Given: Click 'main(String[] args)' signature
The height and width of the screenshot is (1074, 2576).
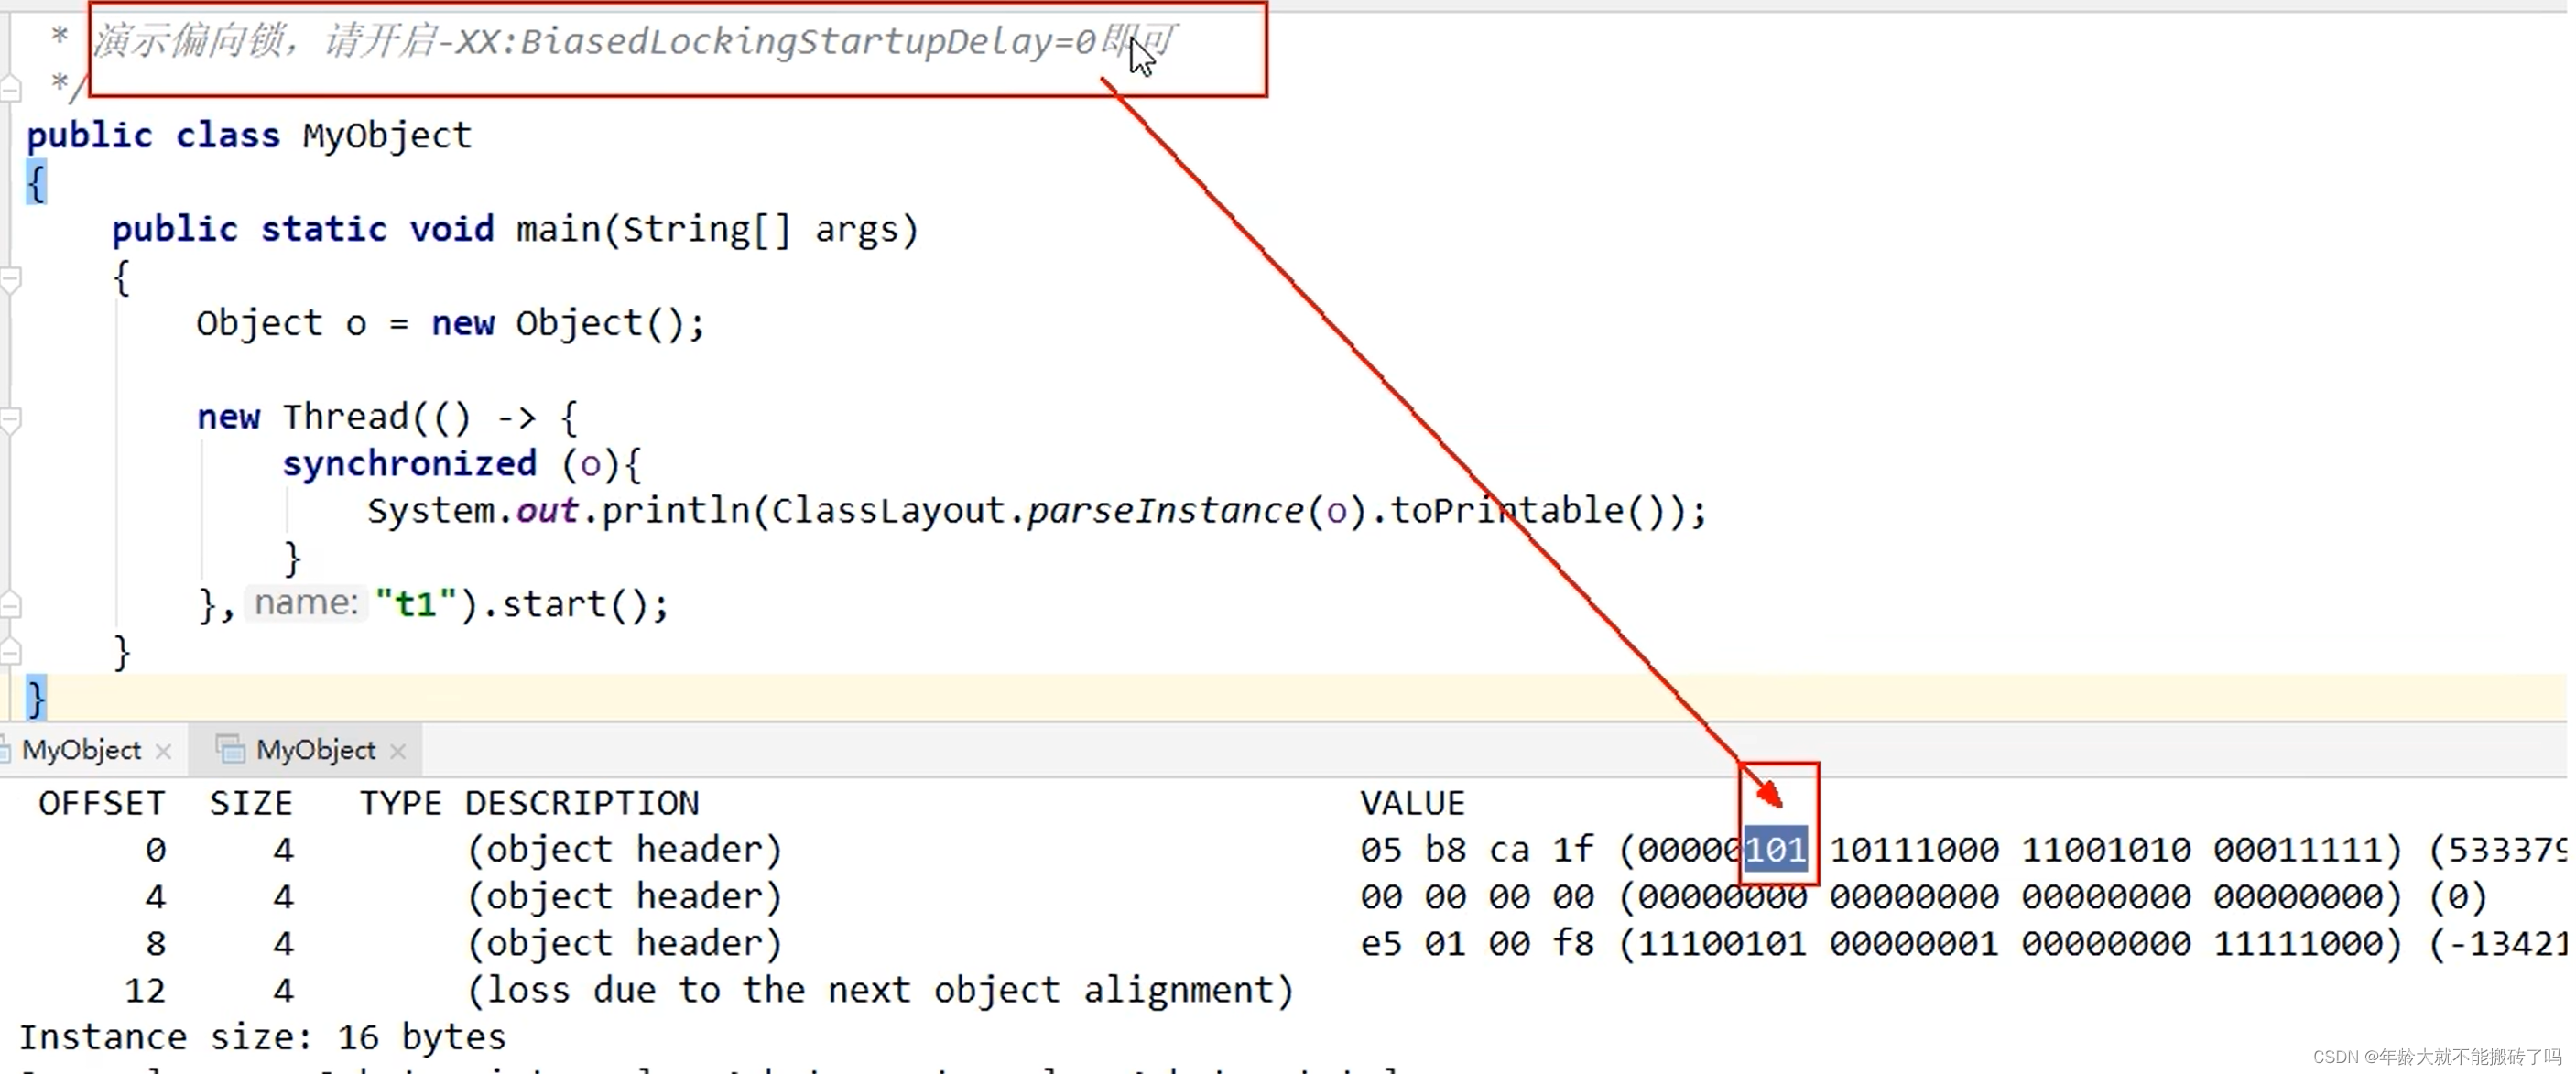Looking at the screenshot, I should point(717,230).
